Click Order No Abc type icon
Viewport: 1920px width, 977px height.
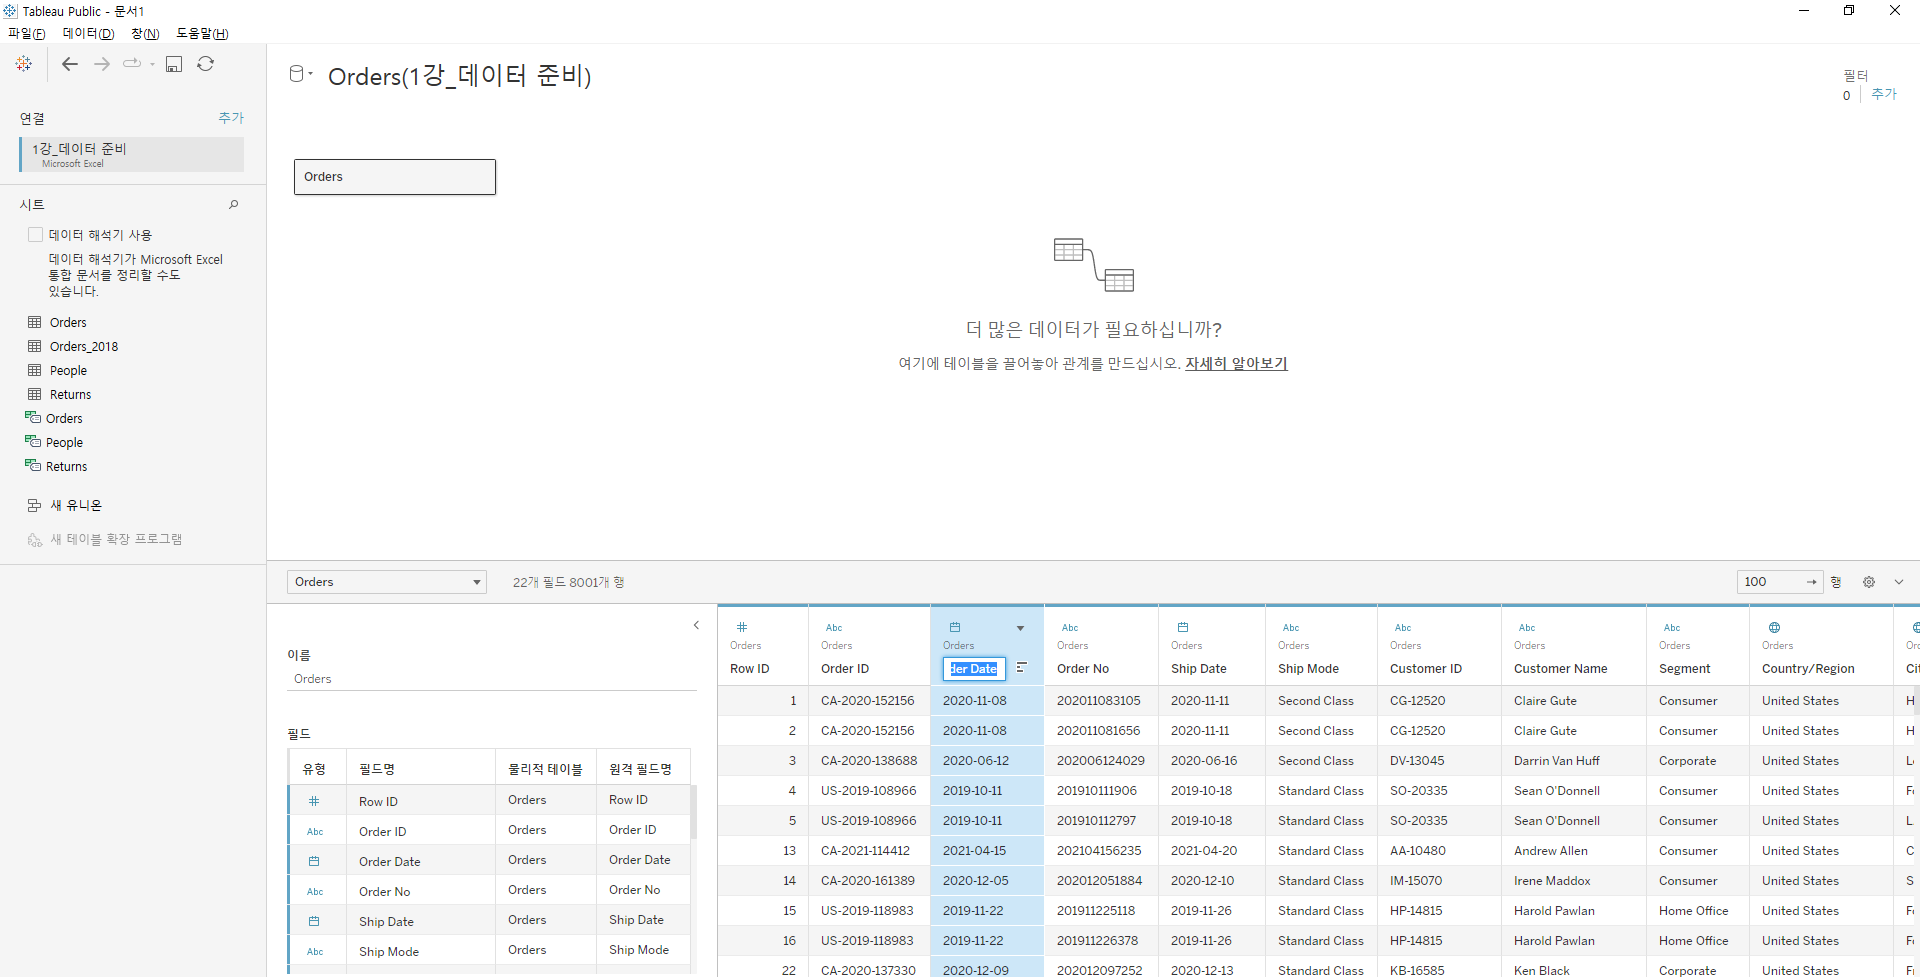tap(1070, 628)
